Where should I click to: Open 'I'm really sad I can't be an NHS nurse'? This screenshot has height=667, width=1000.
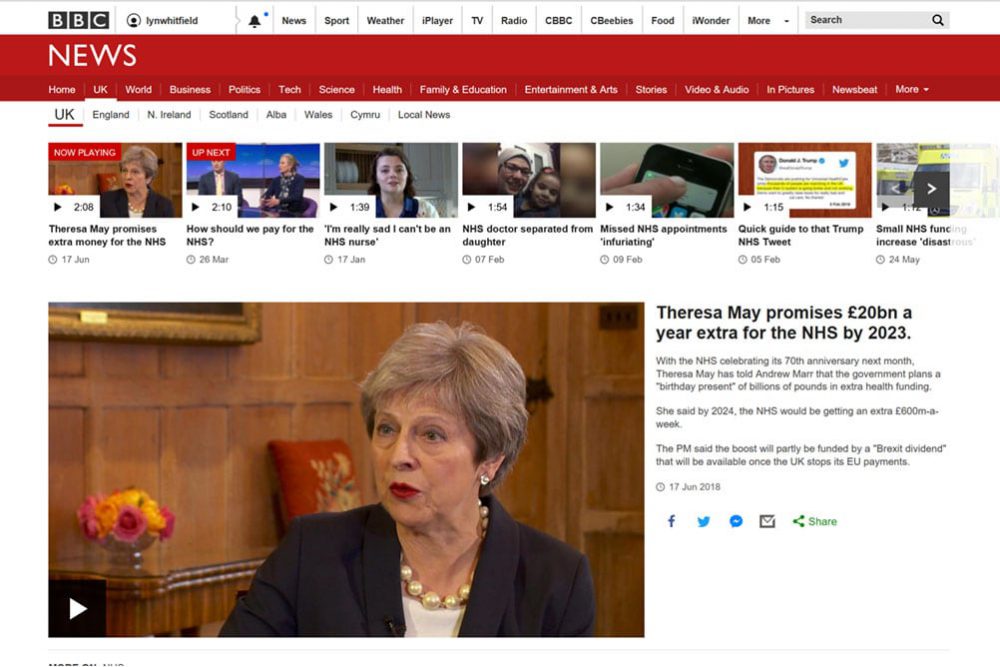387,235
